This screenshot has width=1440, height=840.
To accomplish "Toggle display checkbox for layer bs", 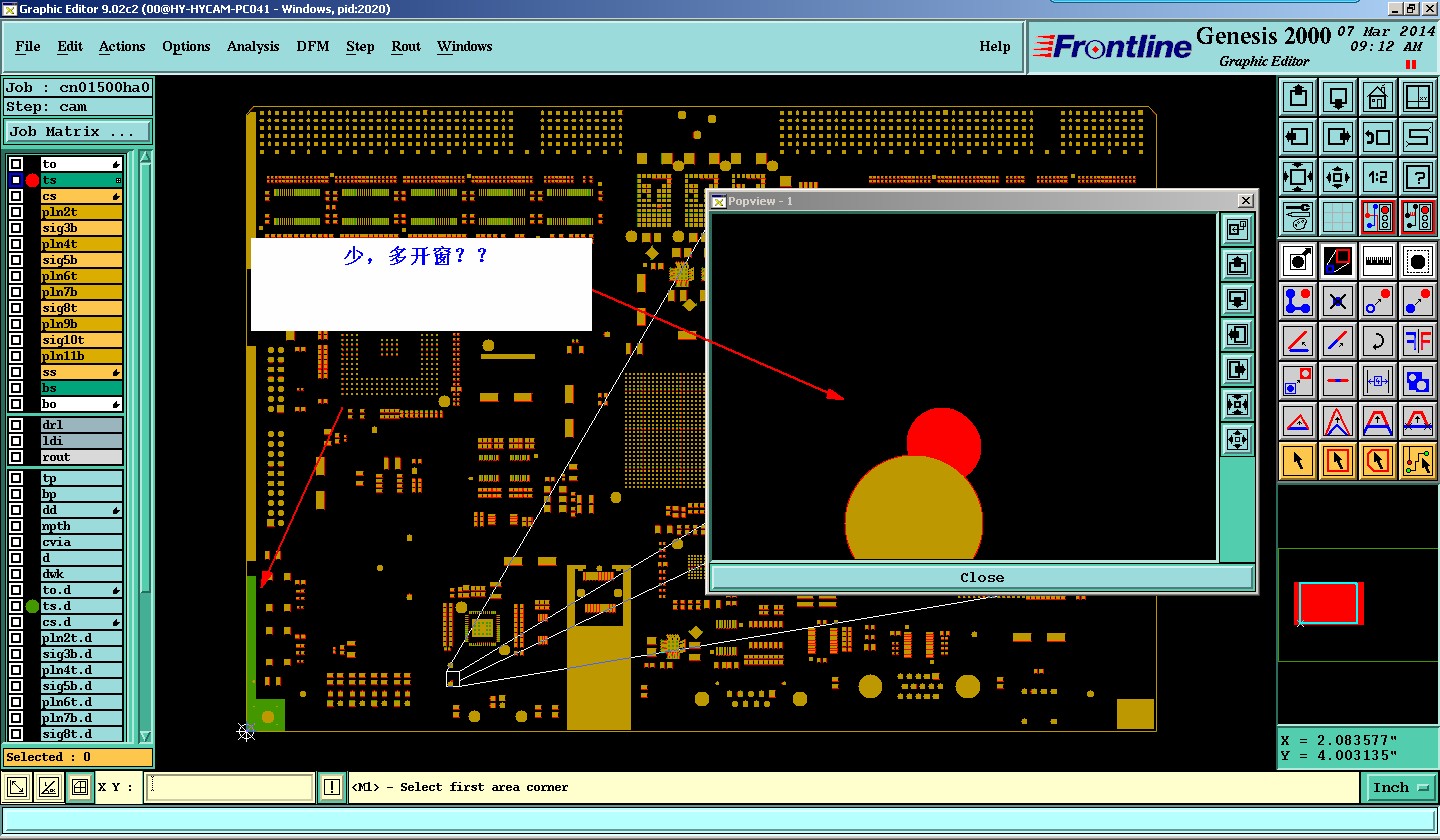I will click(x=16, y=388).
